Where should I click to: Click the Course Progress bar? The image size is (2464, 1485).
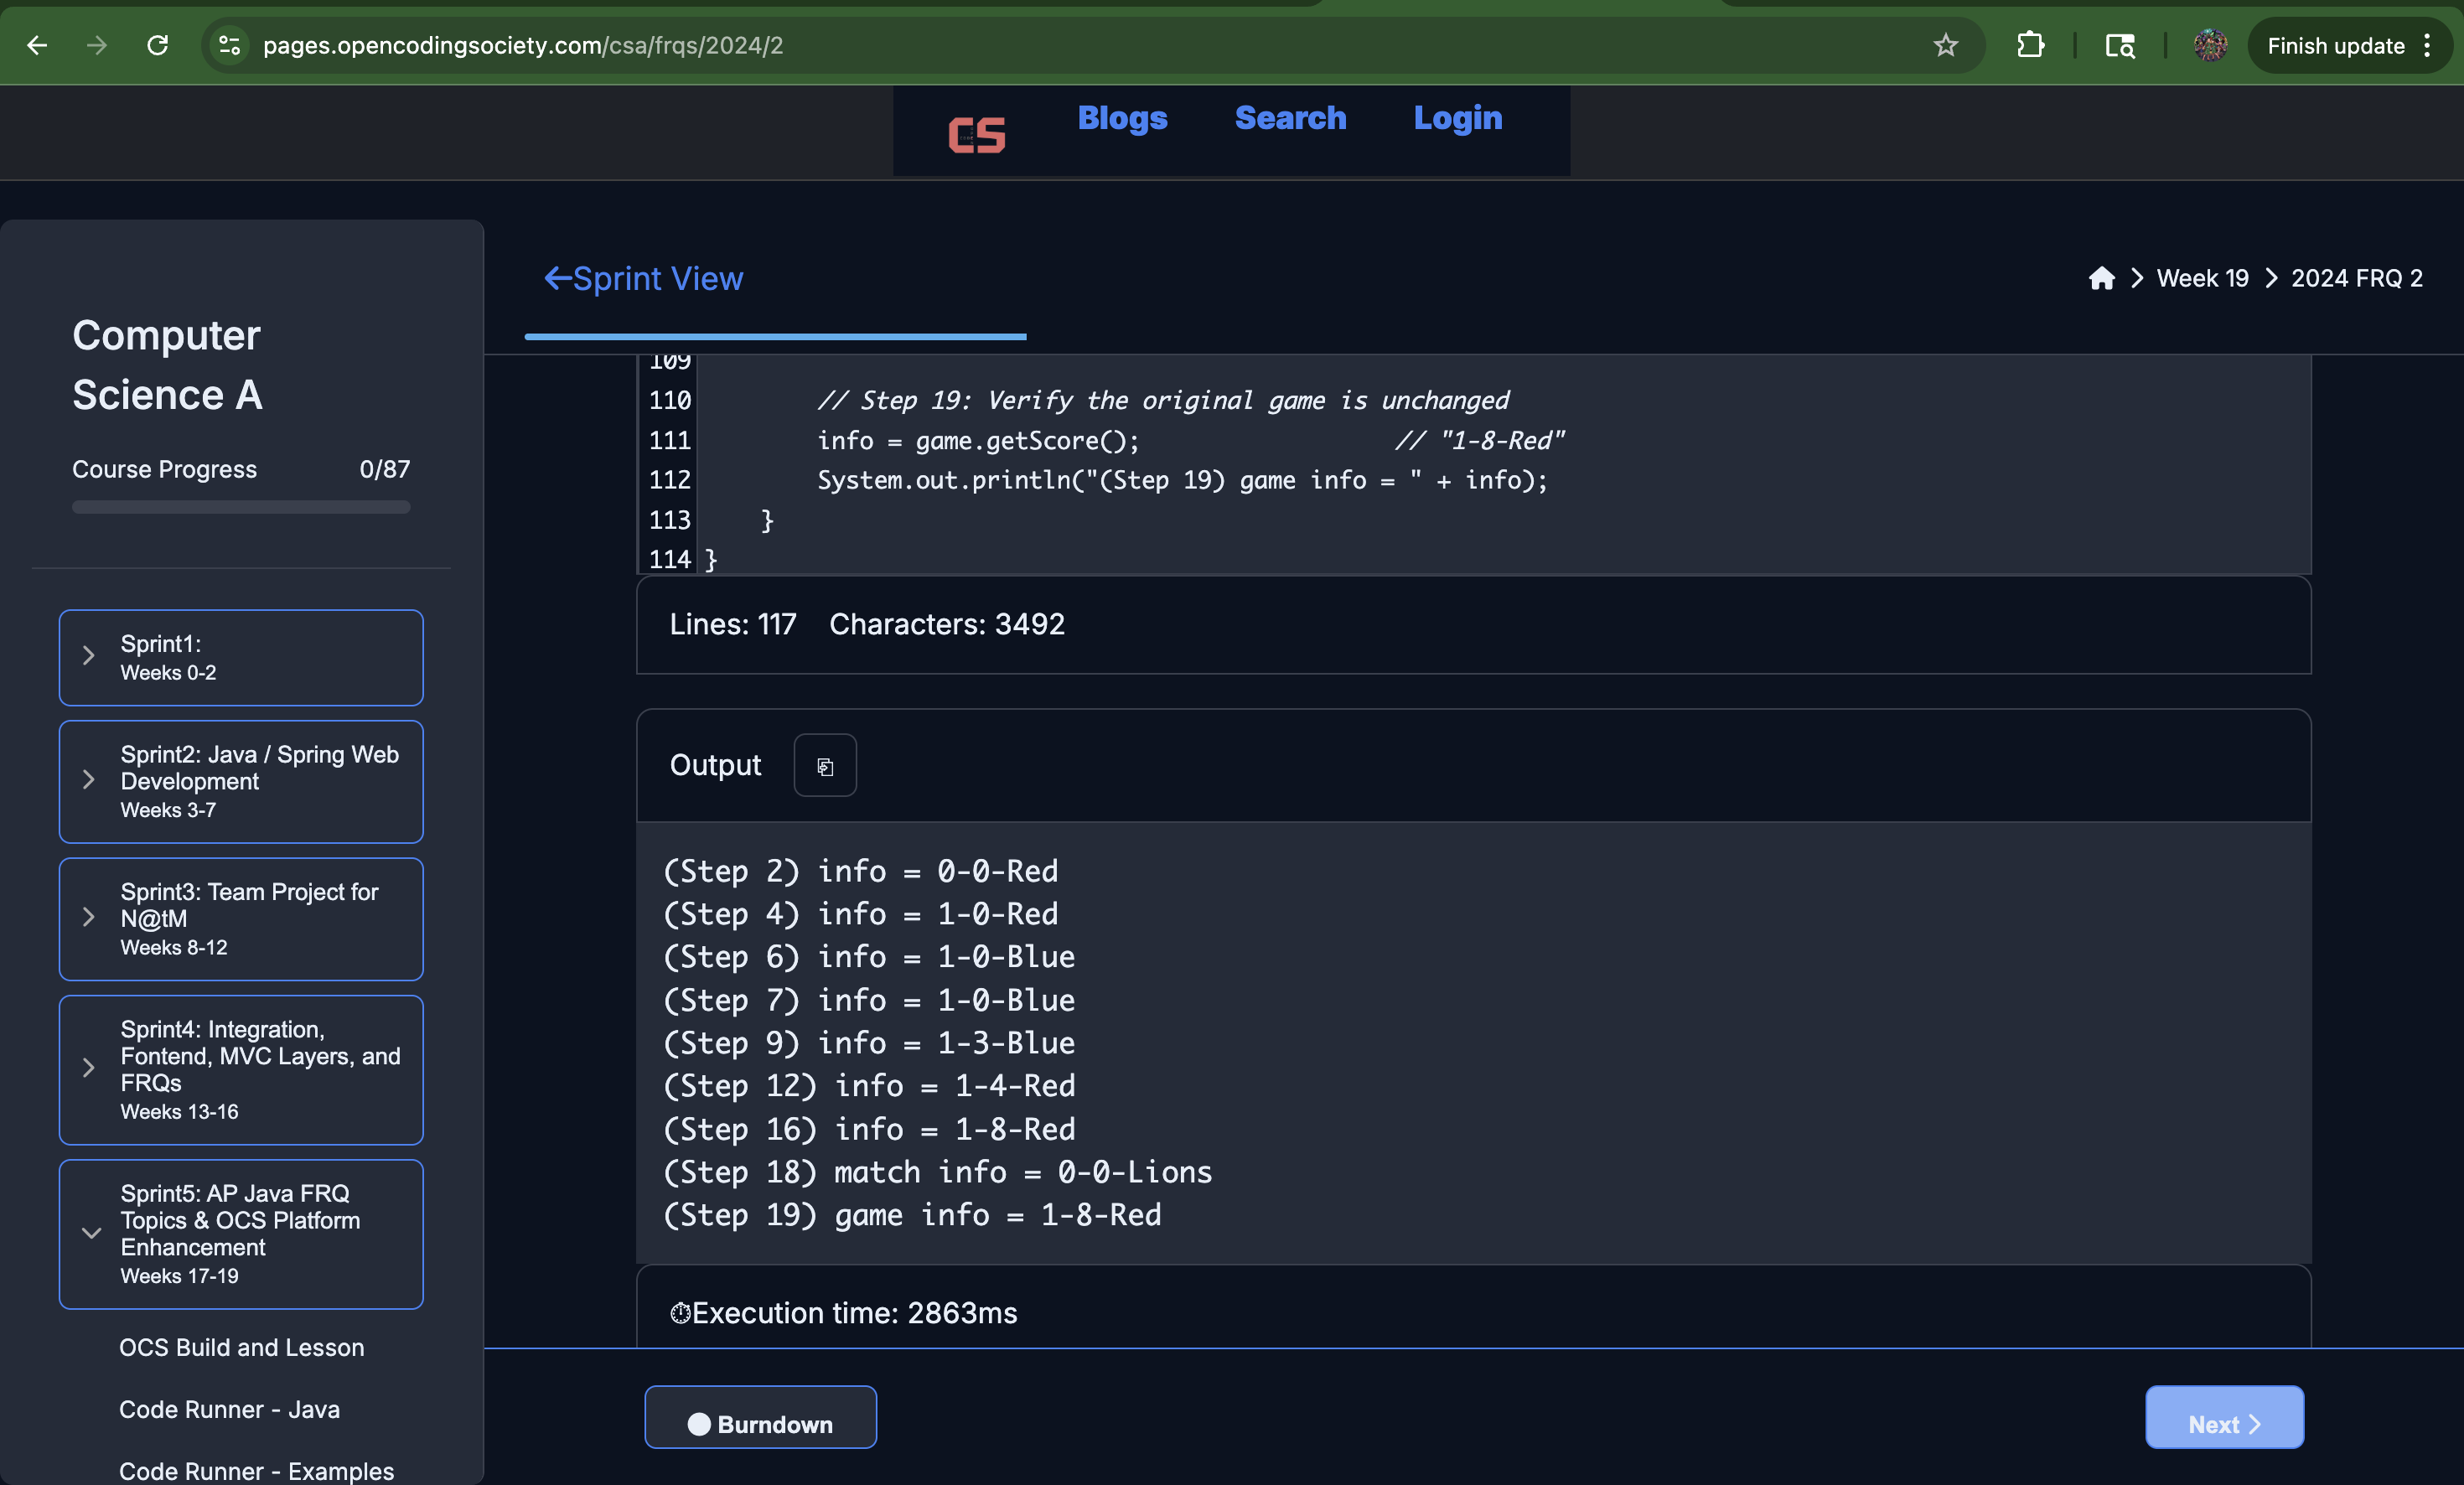point(241,507)
